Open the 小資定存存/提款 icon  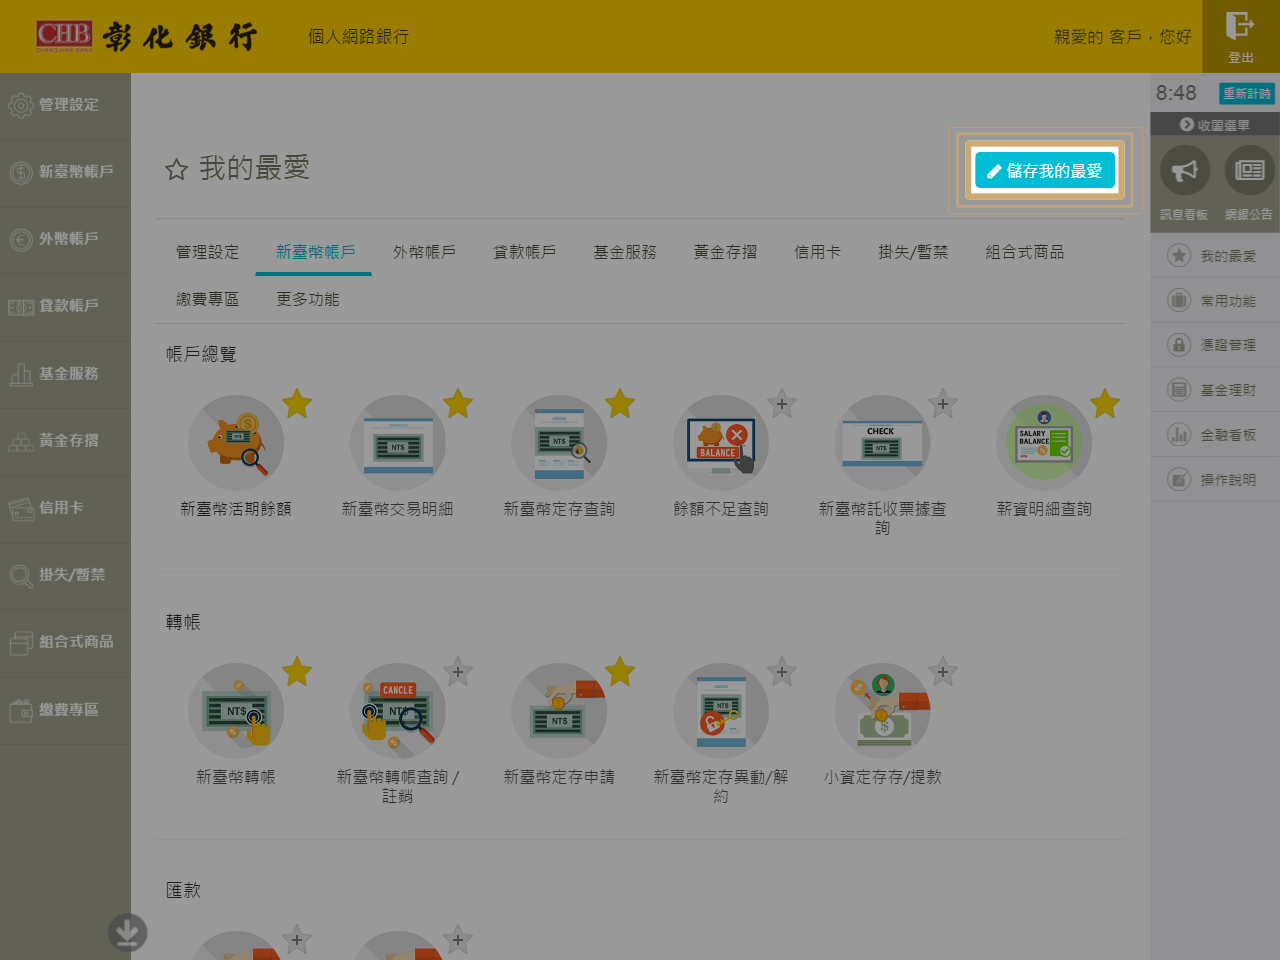pos(882,711)
